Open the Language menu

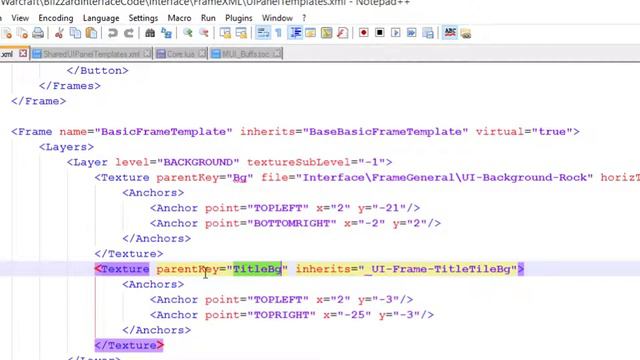coord(101,18)
